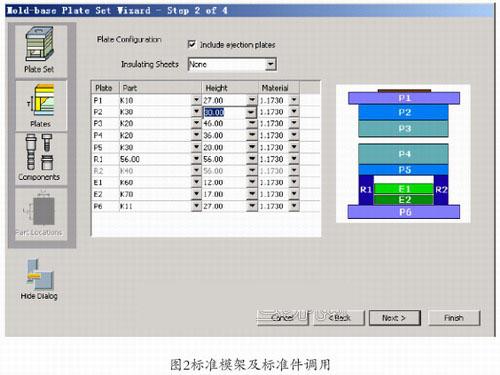Click the Hide Dialog icon

click(x=39, y=279)
